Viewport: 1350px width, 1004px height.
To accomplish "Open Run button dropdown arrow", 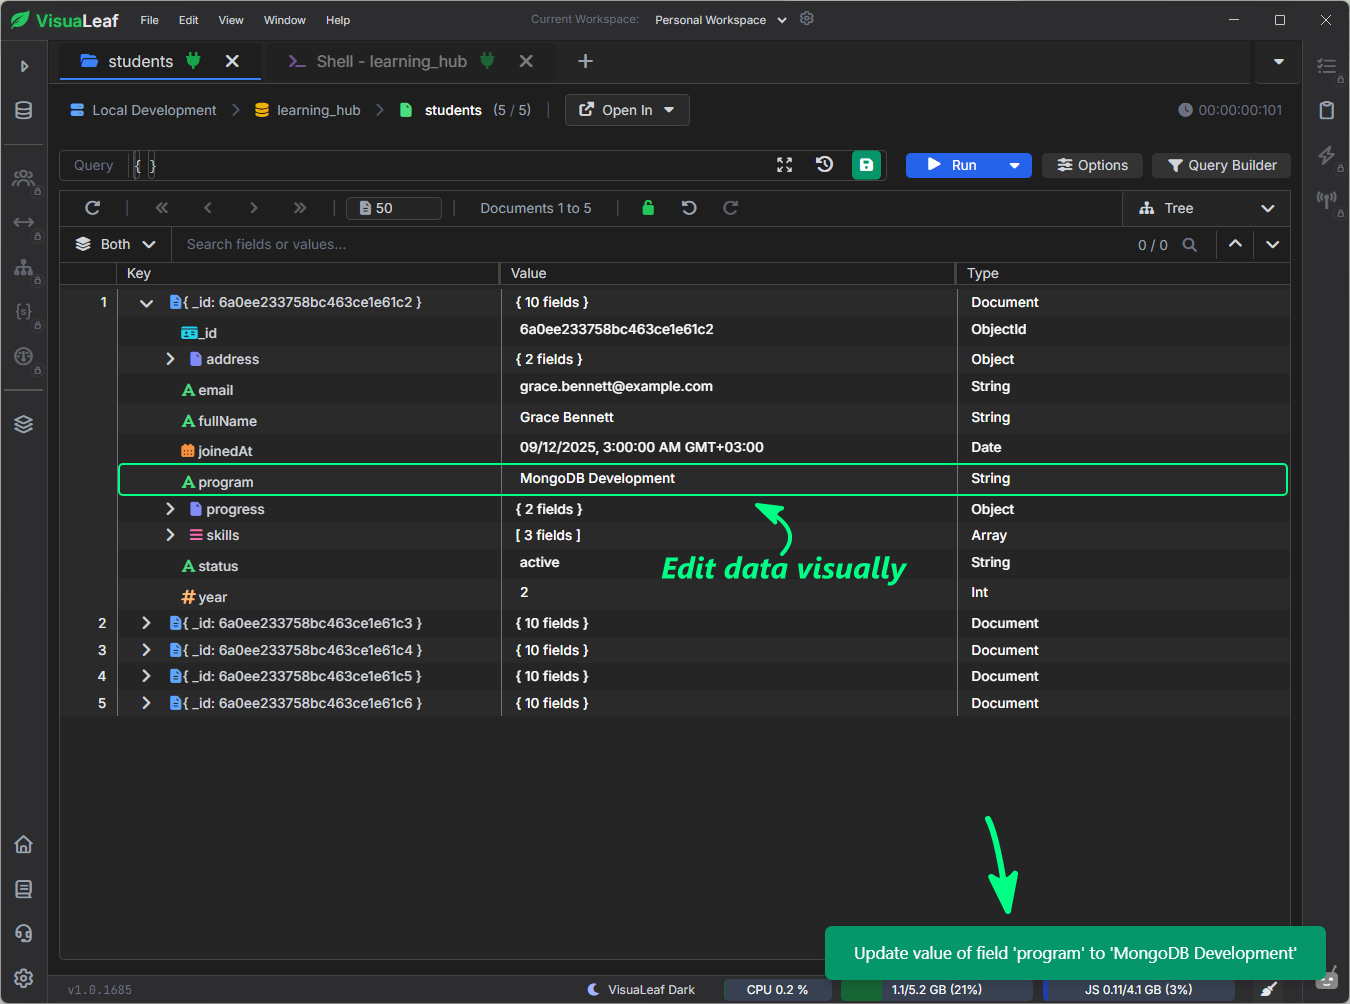I will pos(1014,165).
